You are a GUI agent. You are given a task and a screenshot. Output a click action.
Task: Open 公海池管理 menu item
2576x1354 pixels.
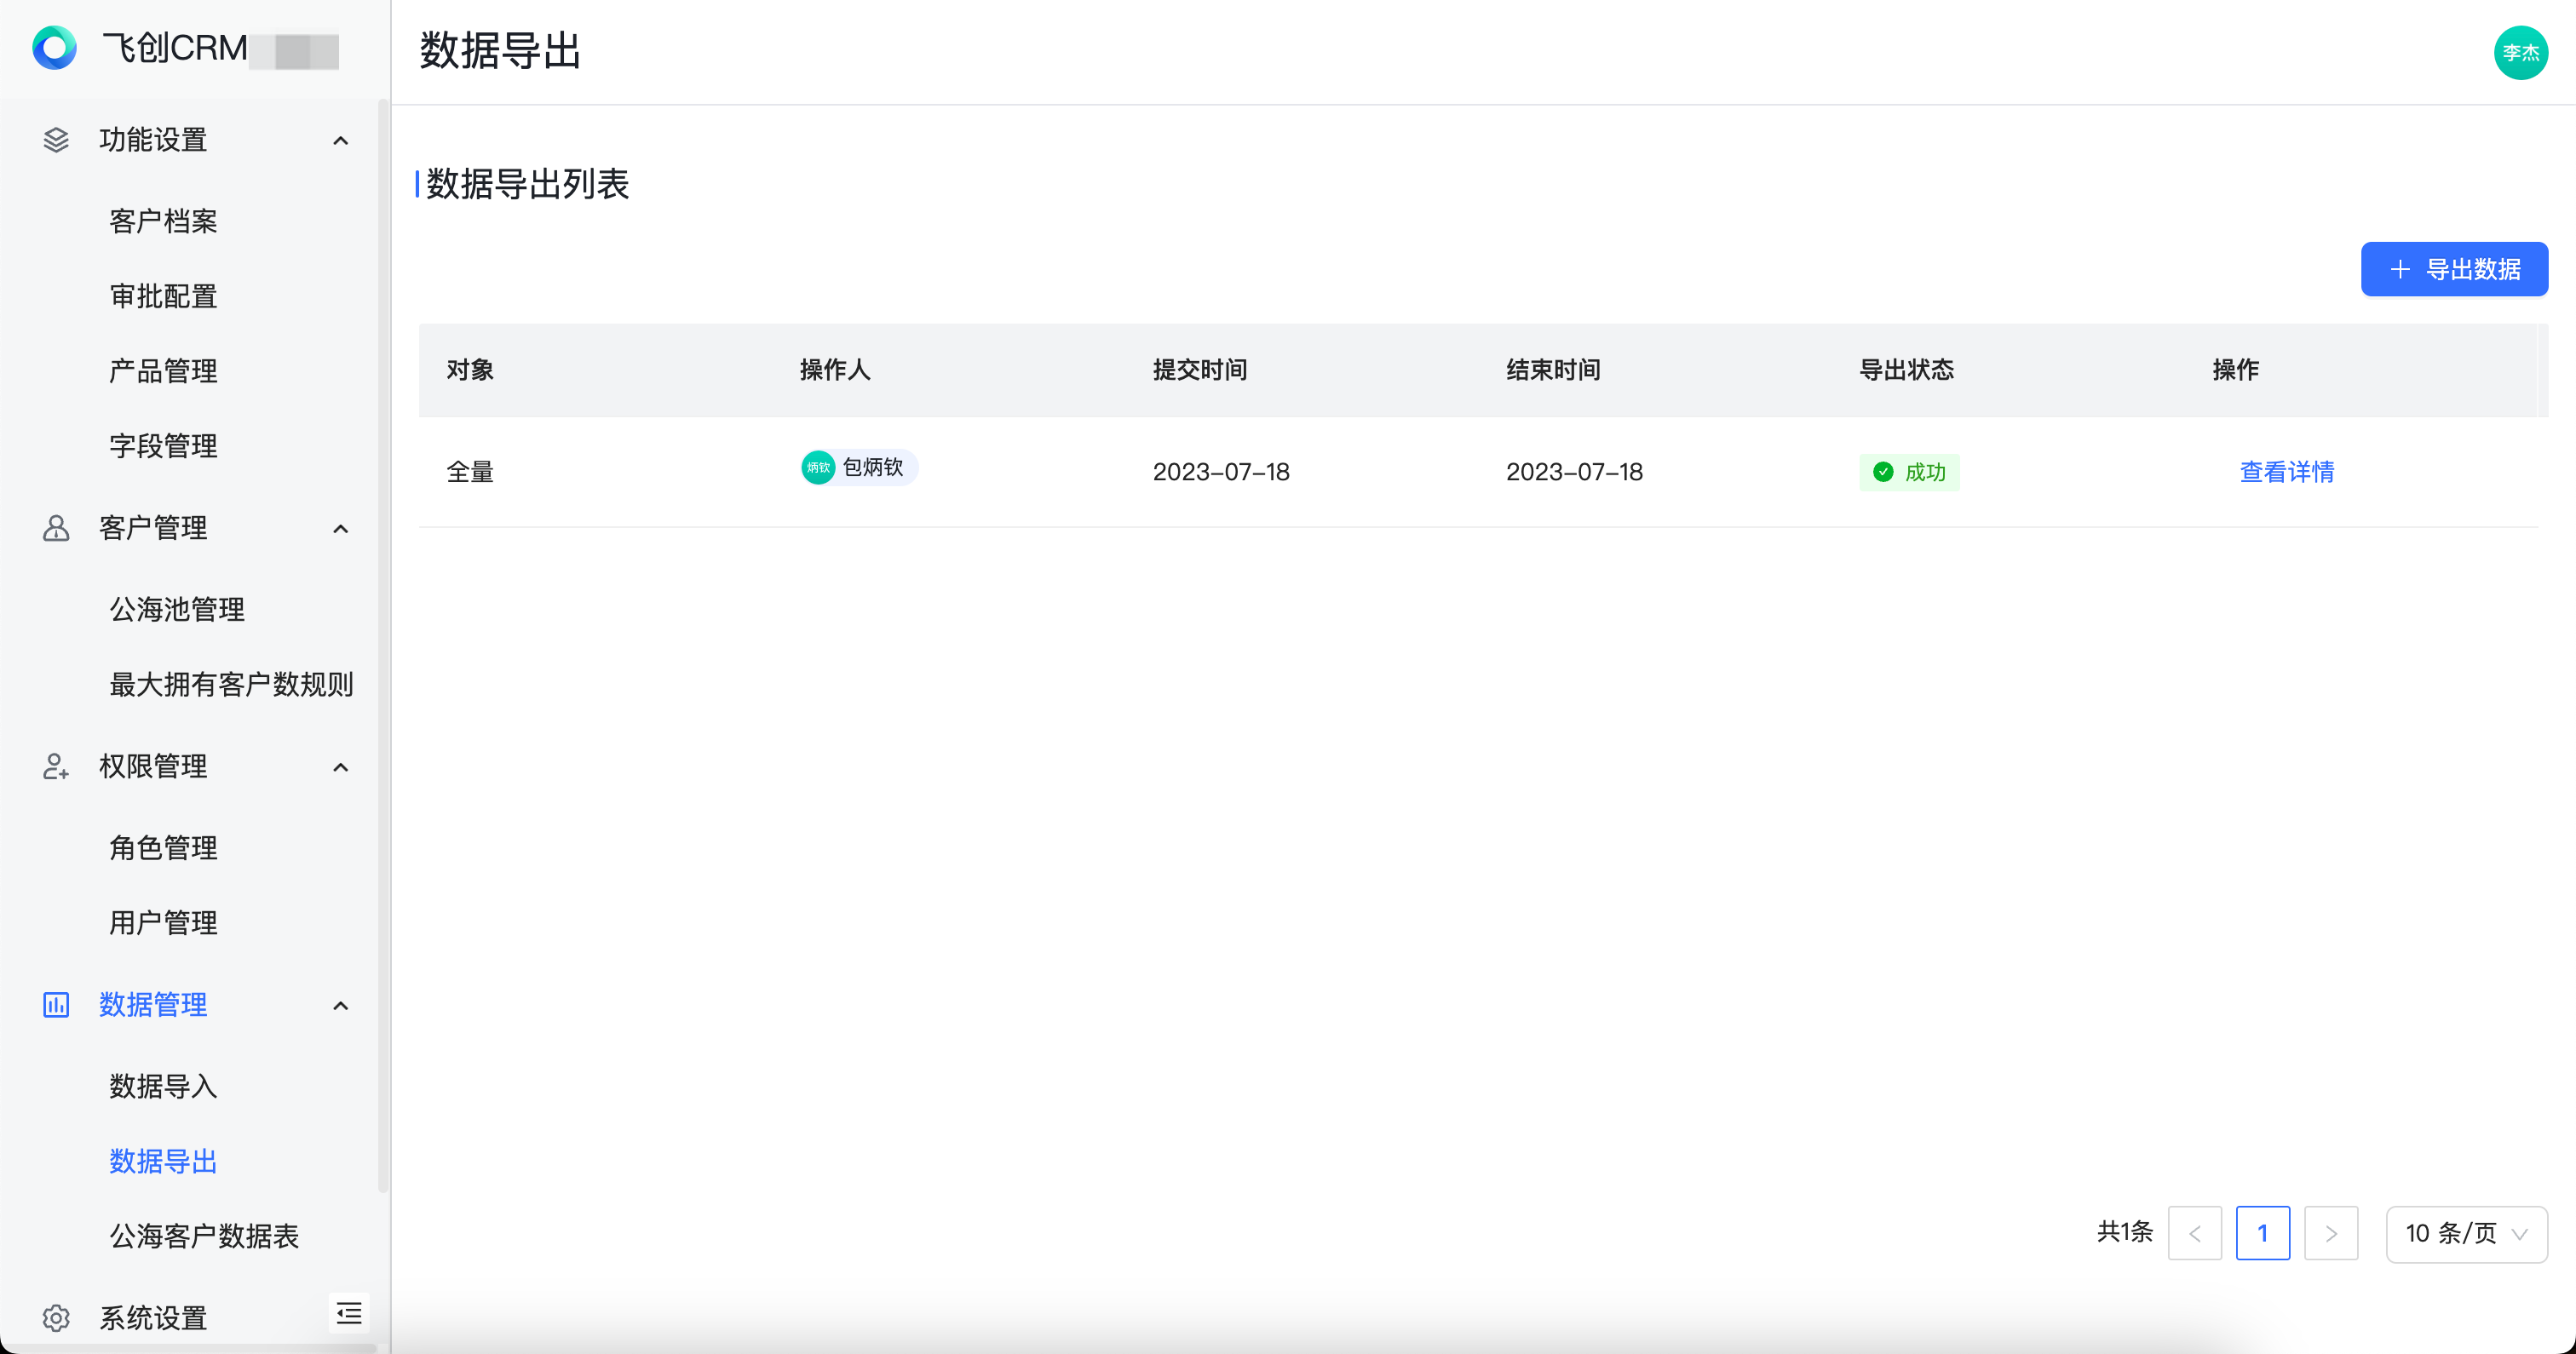coord(177,609)
